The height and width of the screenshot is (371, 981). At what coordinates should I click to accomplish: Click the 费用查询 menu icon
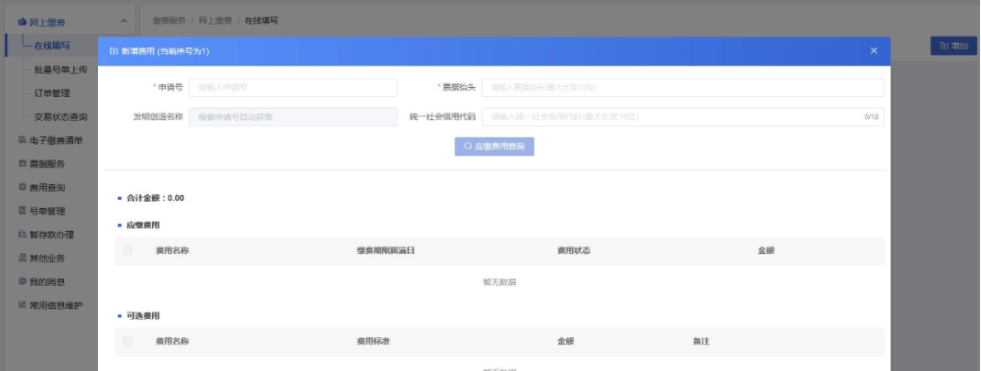point(22,187)
